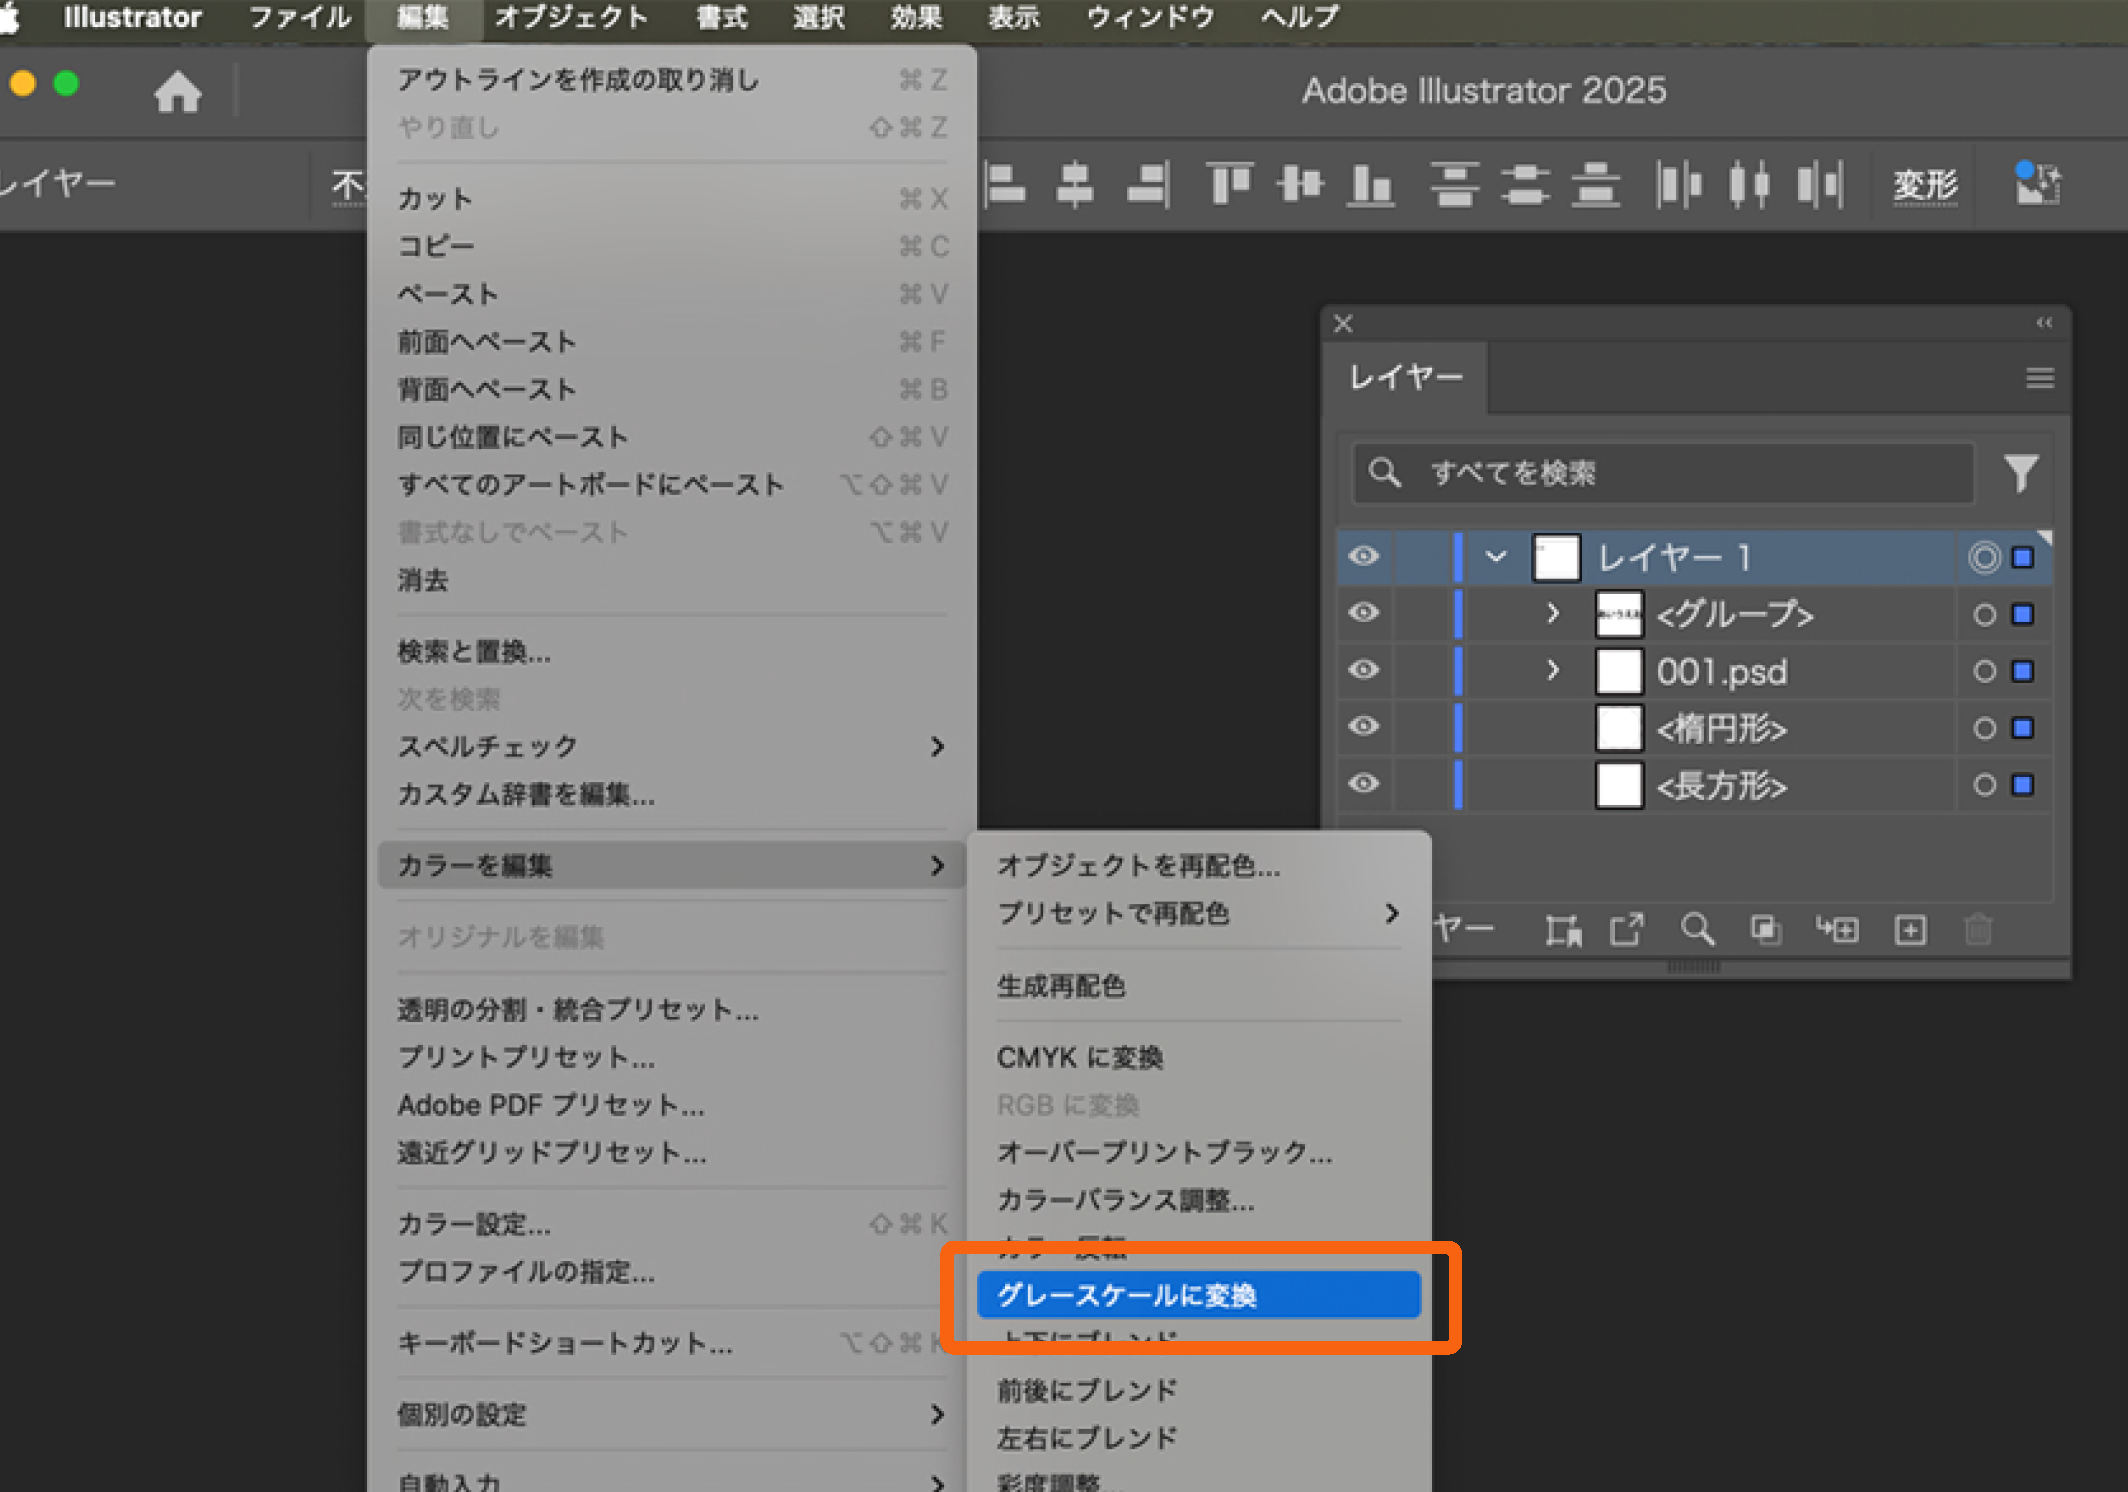Click the 変形 link in control bar

pos(1925,185)
